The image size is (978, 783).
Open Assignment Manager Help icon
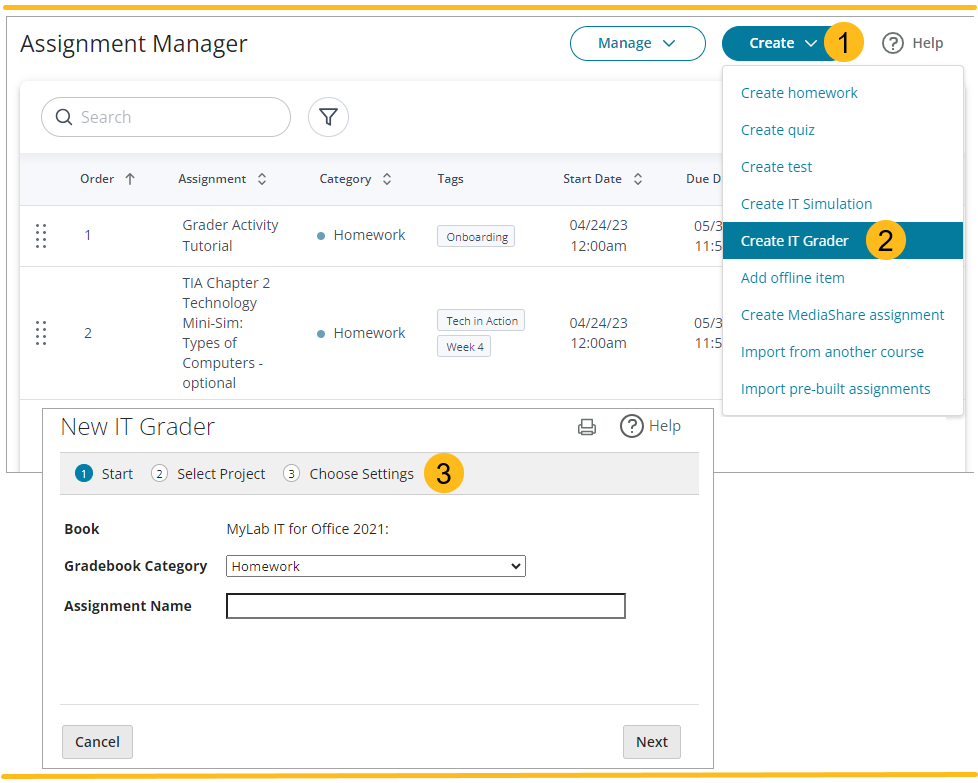tap(893, 43)
